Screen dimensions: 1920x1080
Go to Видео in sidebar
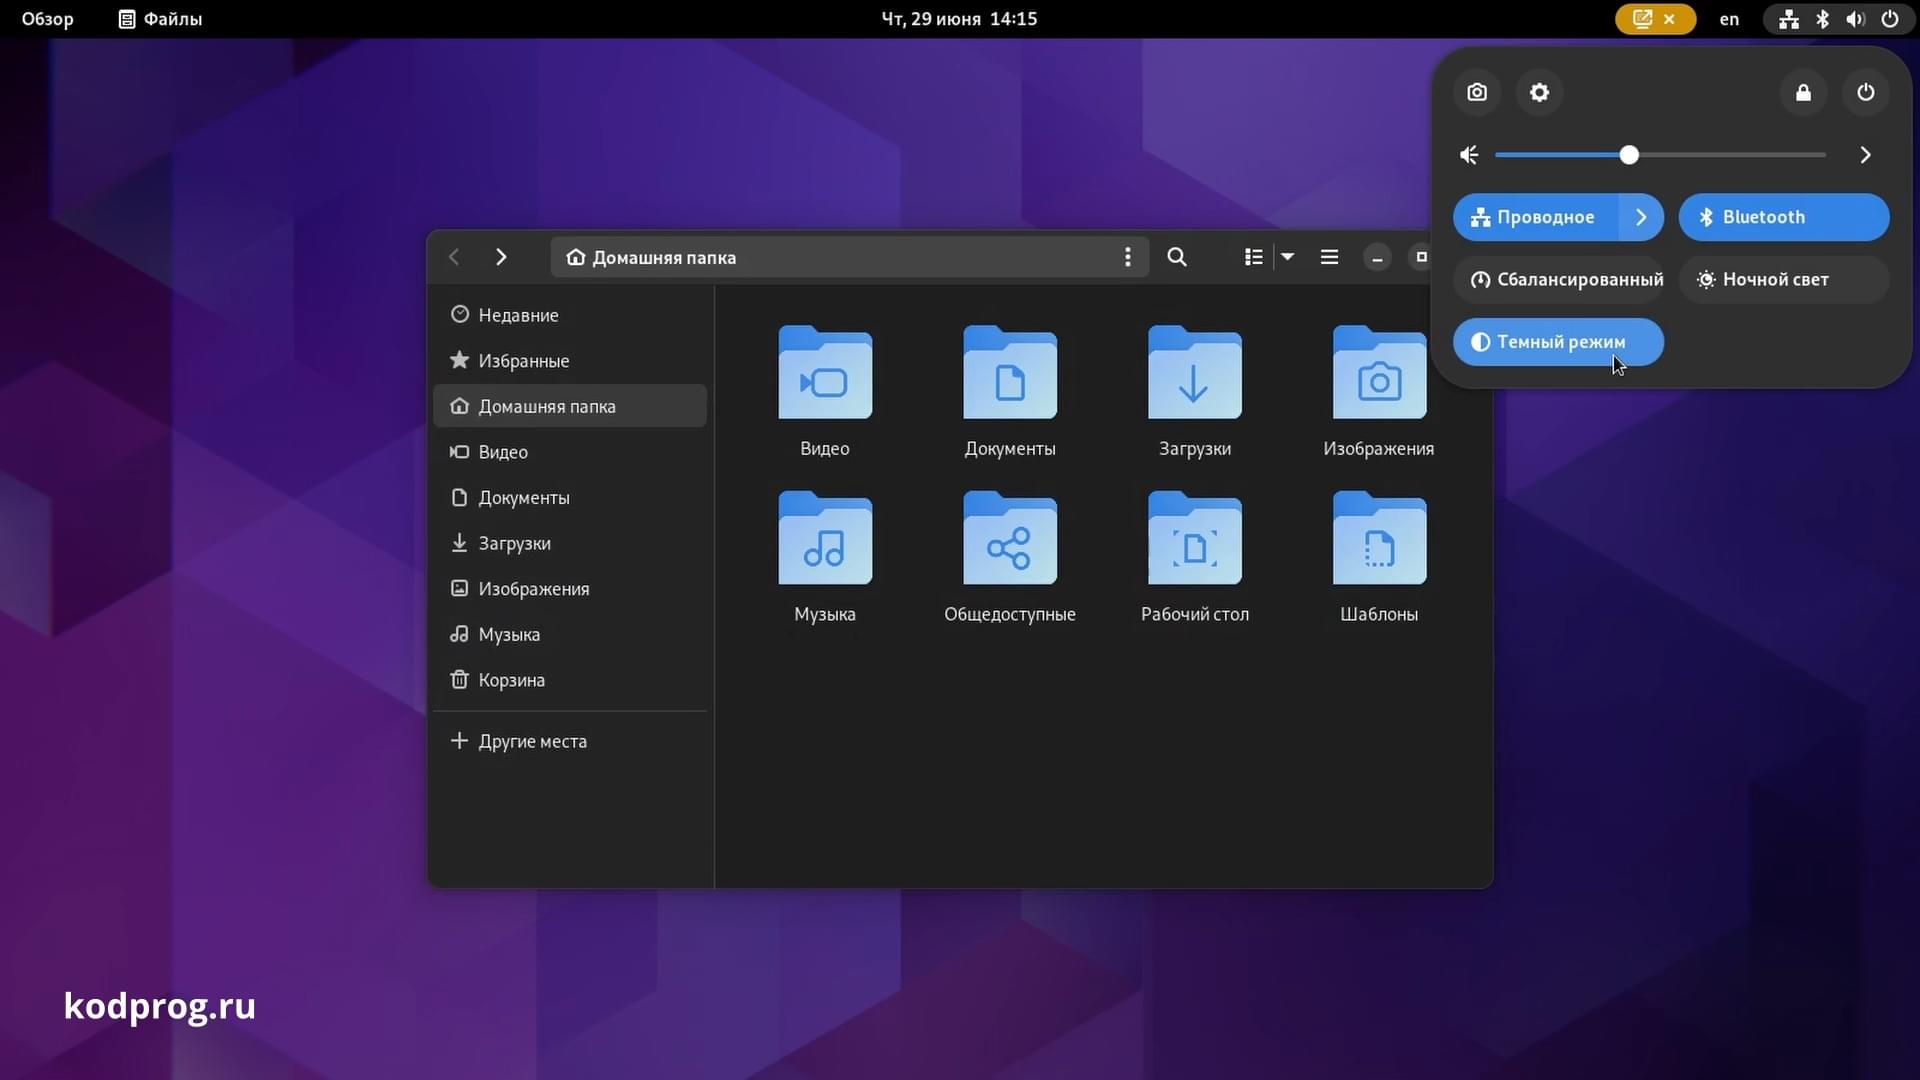coord(570,452)
